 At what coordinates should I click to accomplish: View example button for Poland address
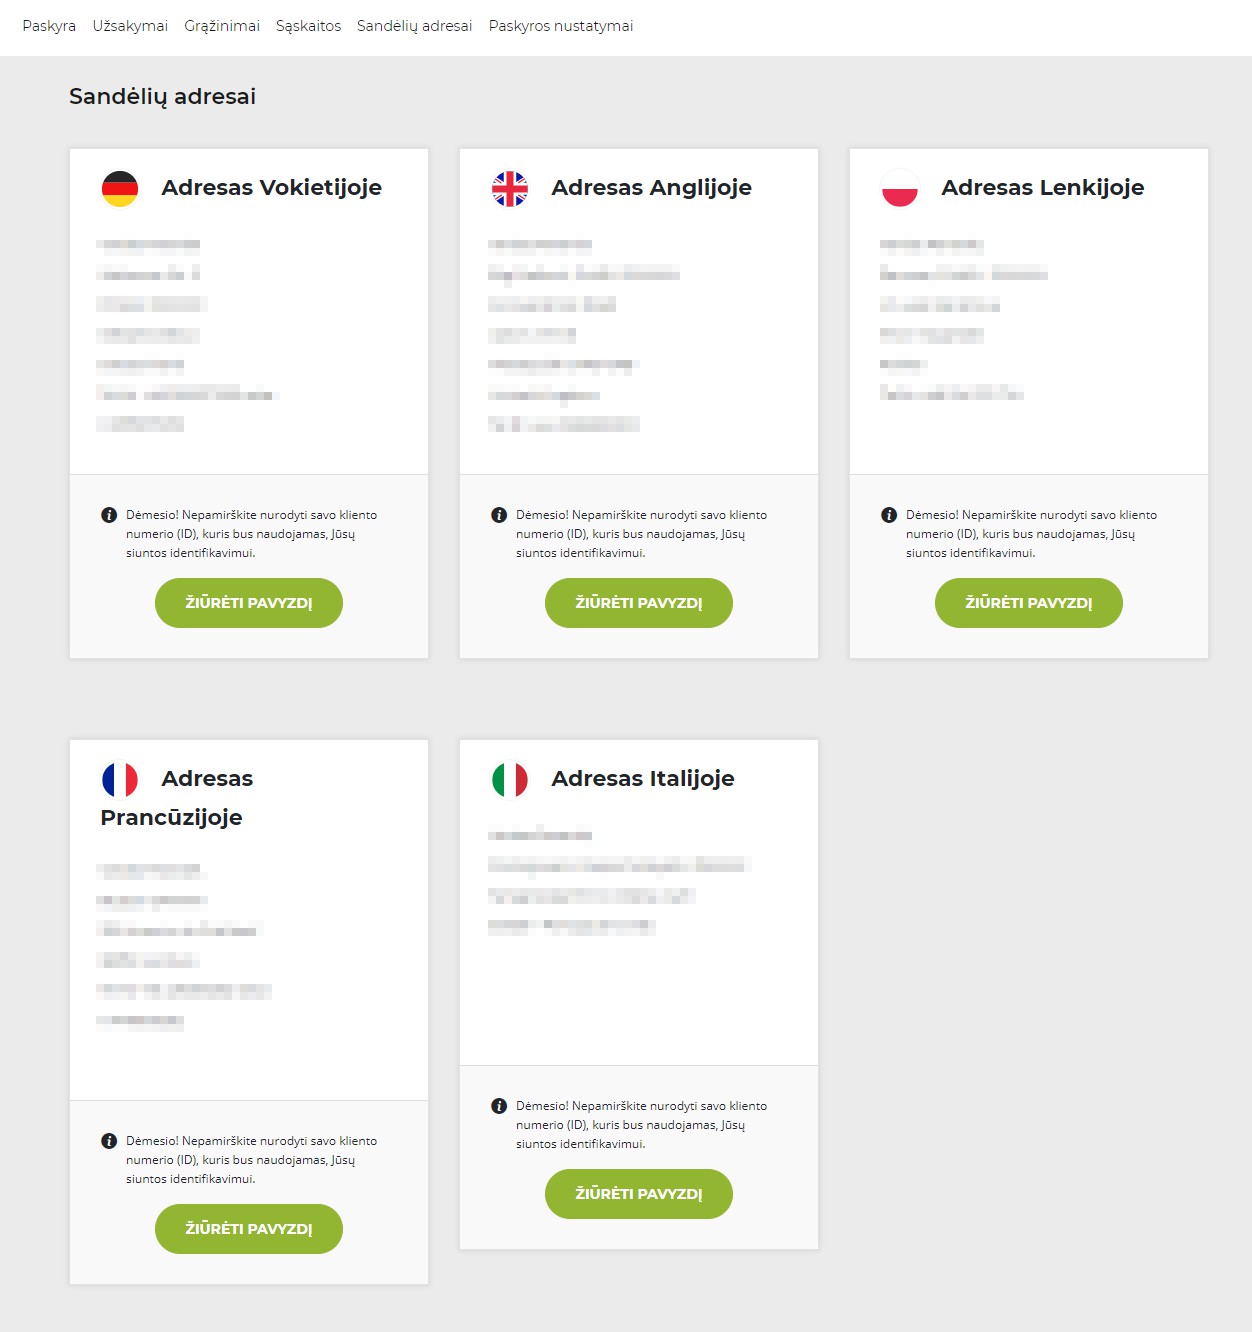point(1028,603)
